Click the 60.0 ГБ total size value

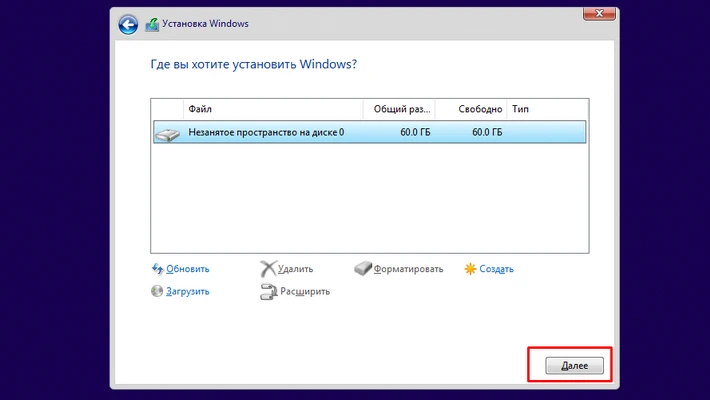pos(415,132)
